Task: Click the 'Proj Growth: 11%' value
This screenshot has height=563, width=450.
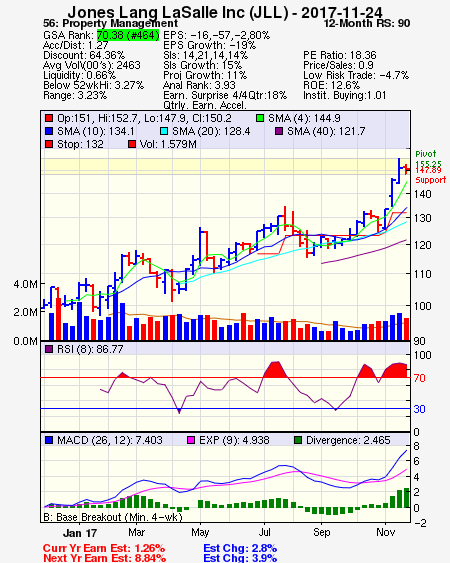Action: [205, 75]
